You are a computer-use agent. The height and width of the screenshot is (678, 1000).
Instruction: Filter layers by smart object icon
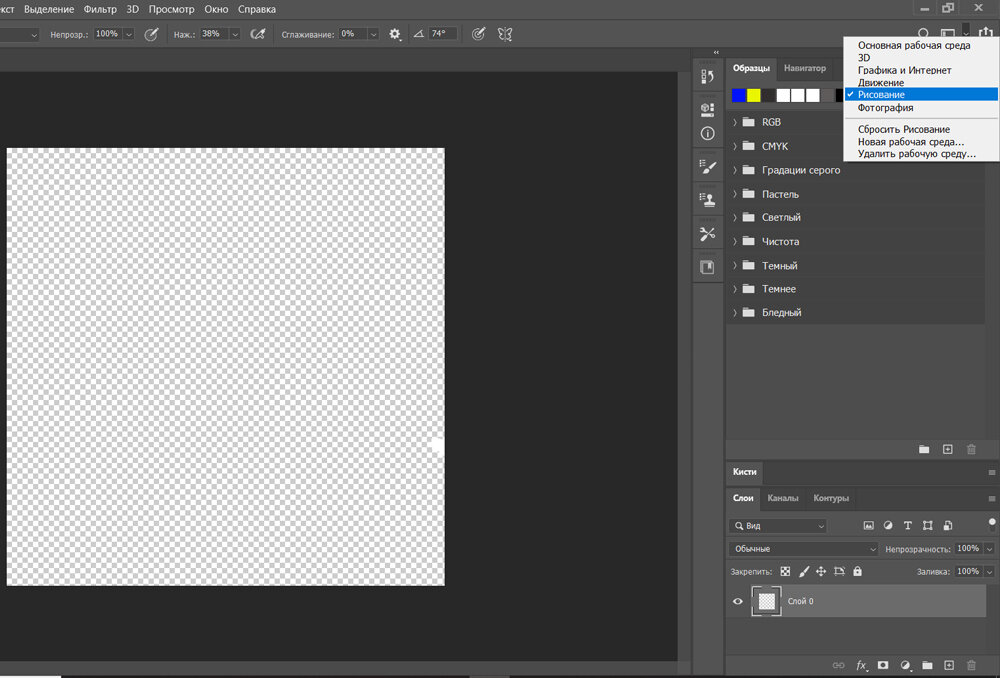[948, 526]
